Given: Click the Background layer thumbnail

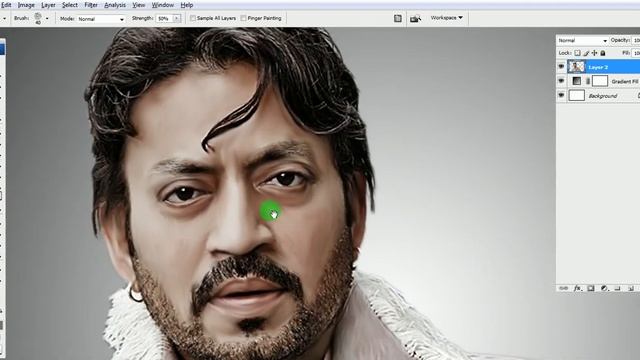Looking at the screenshot, I should [577, 95].
